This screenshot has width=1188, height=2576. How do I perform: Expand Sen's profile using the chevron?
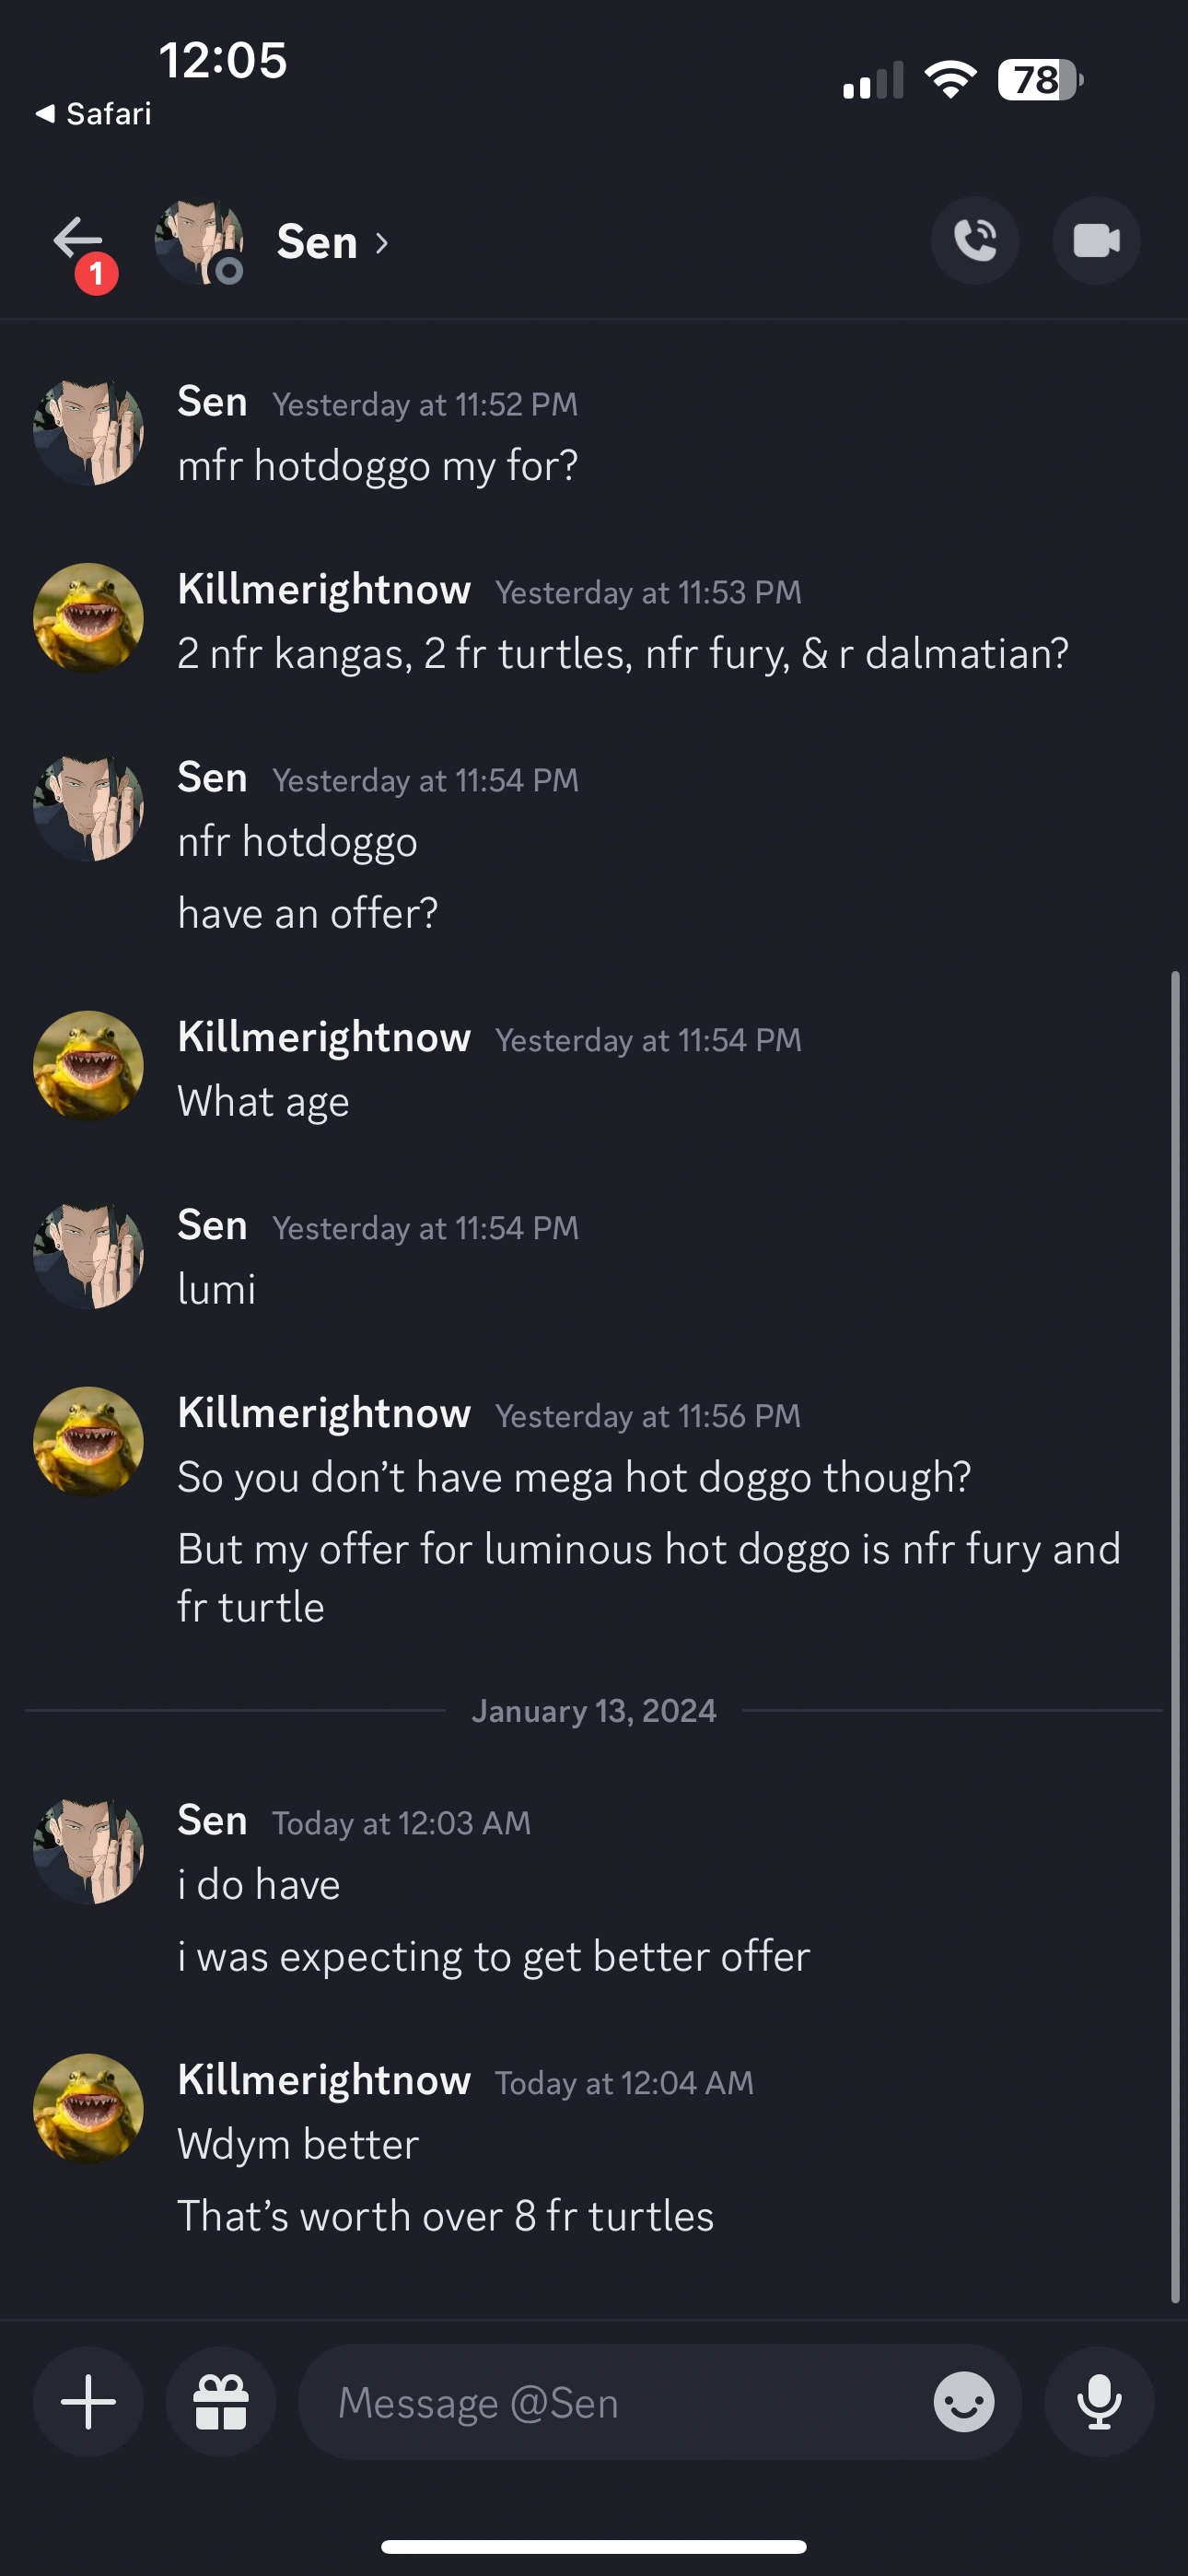pos(380,243)
